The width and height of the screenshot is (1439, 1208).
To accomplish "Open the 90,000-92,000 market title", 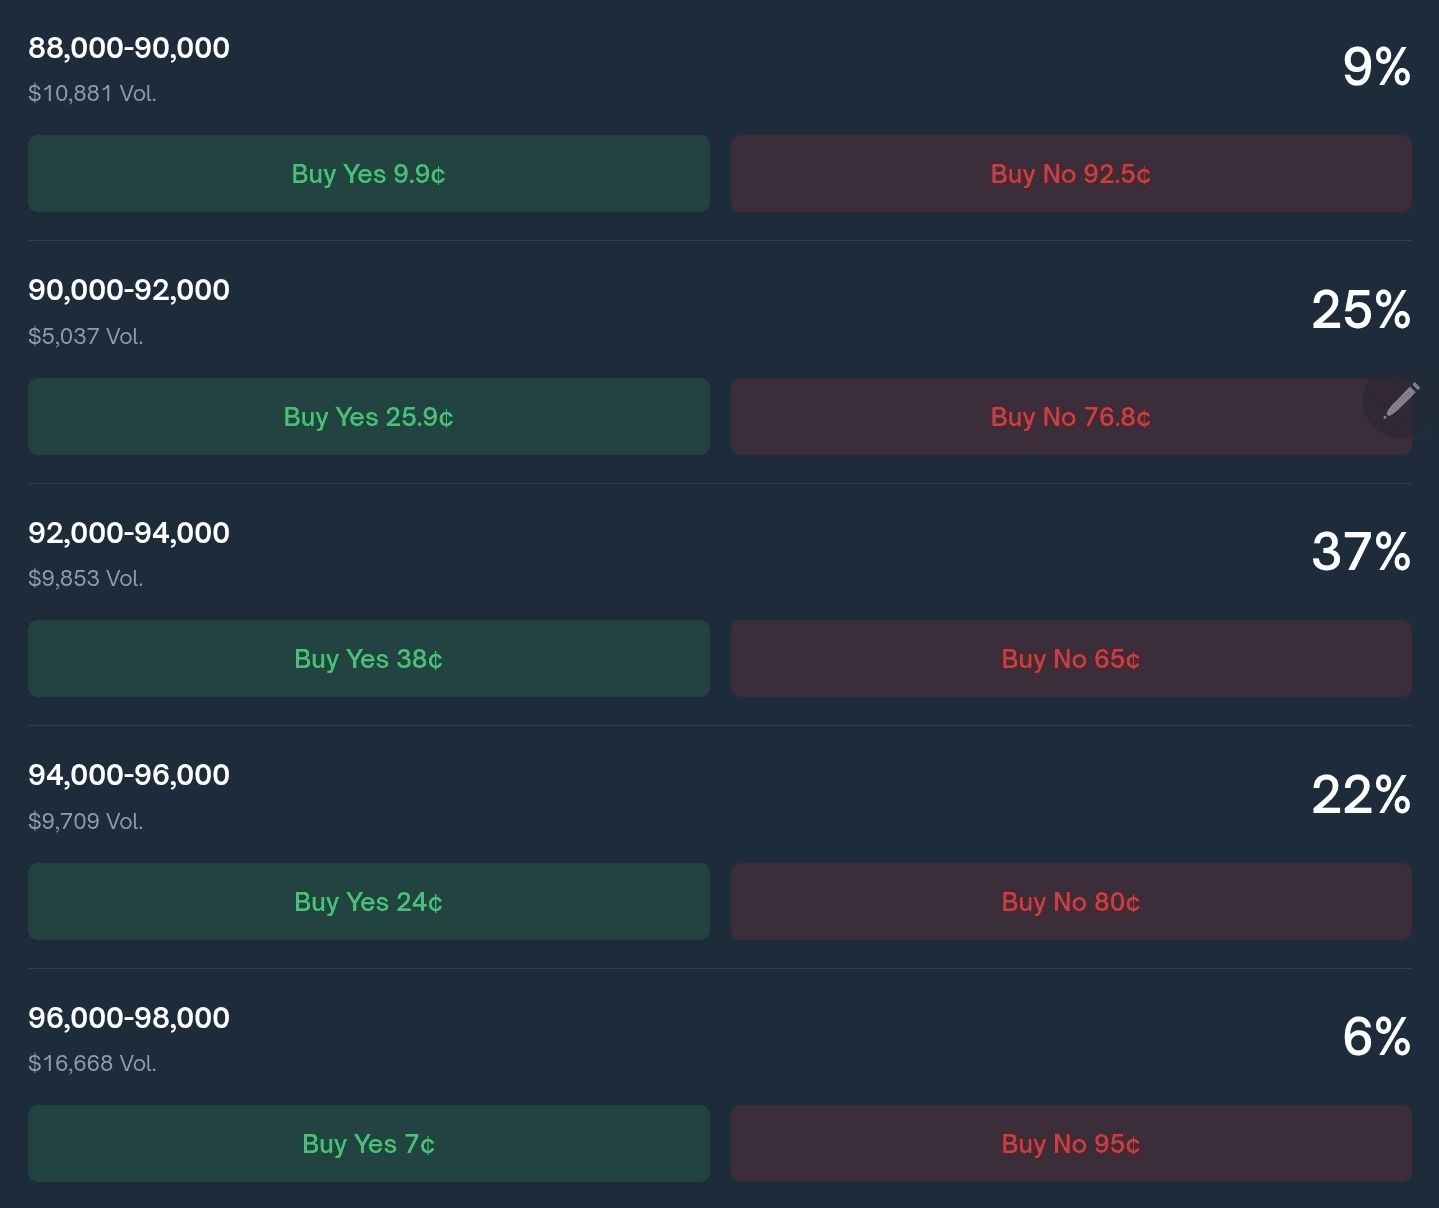I will pos(129,290).
